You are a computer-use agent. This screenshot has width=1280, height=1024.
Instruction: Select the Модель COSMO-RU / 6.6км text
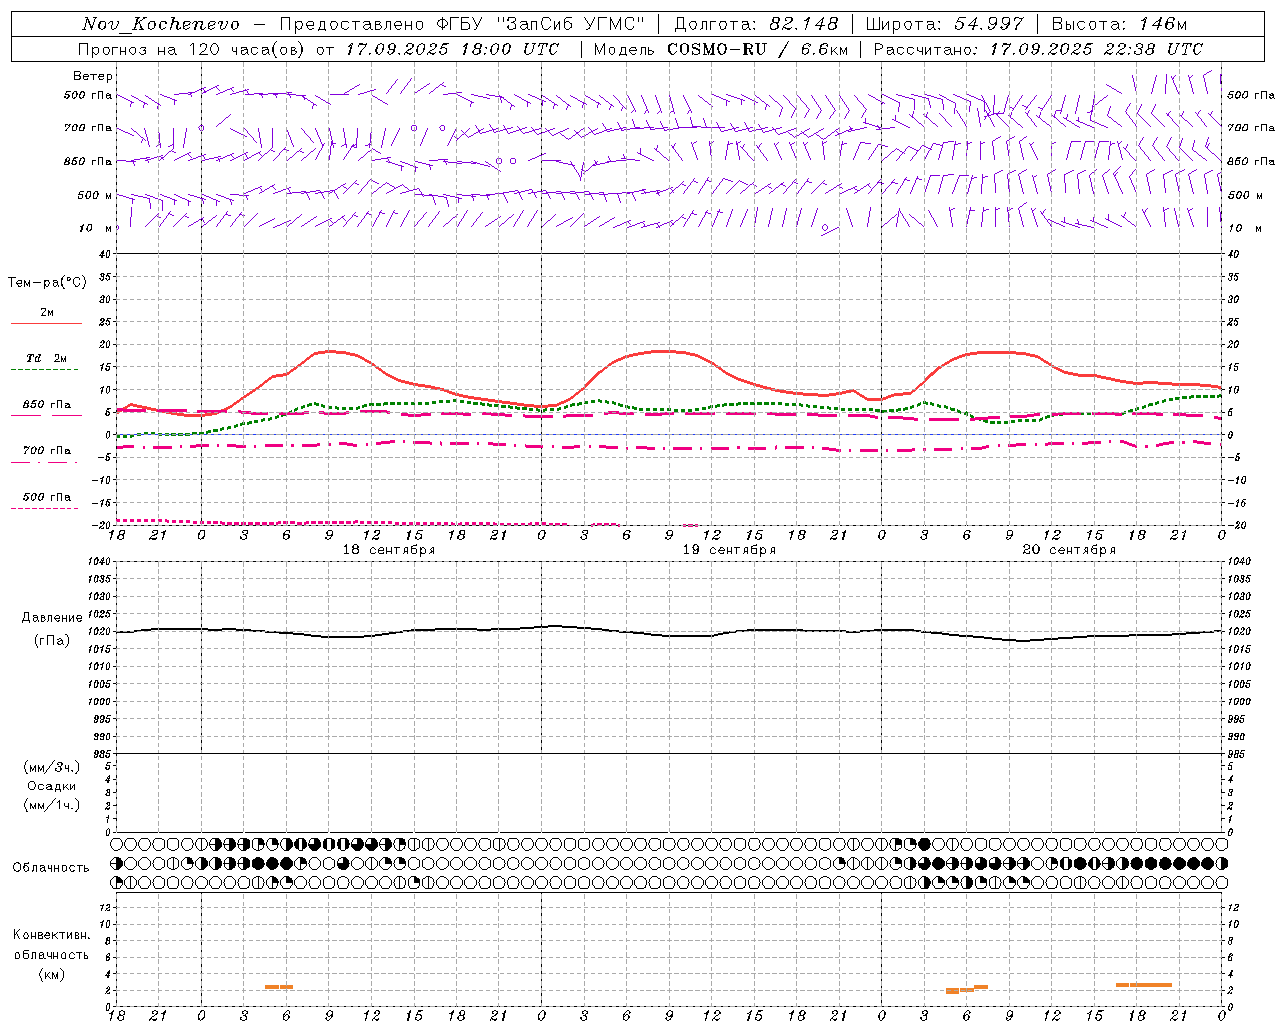[x=720, y=49]
